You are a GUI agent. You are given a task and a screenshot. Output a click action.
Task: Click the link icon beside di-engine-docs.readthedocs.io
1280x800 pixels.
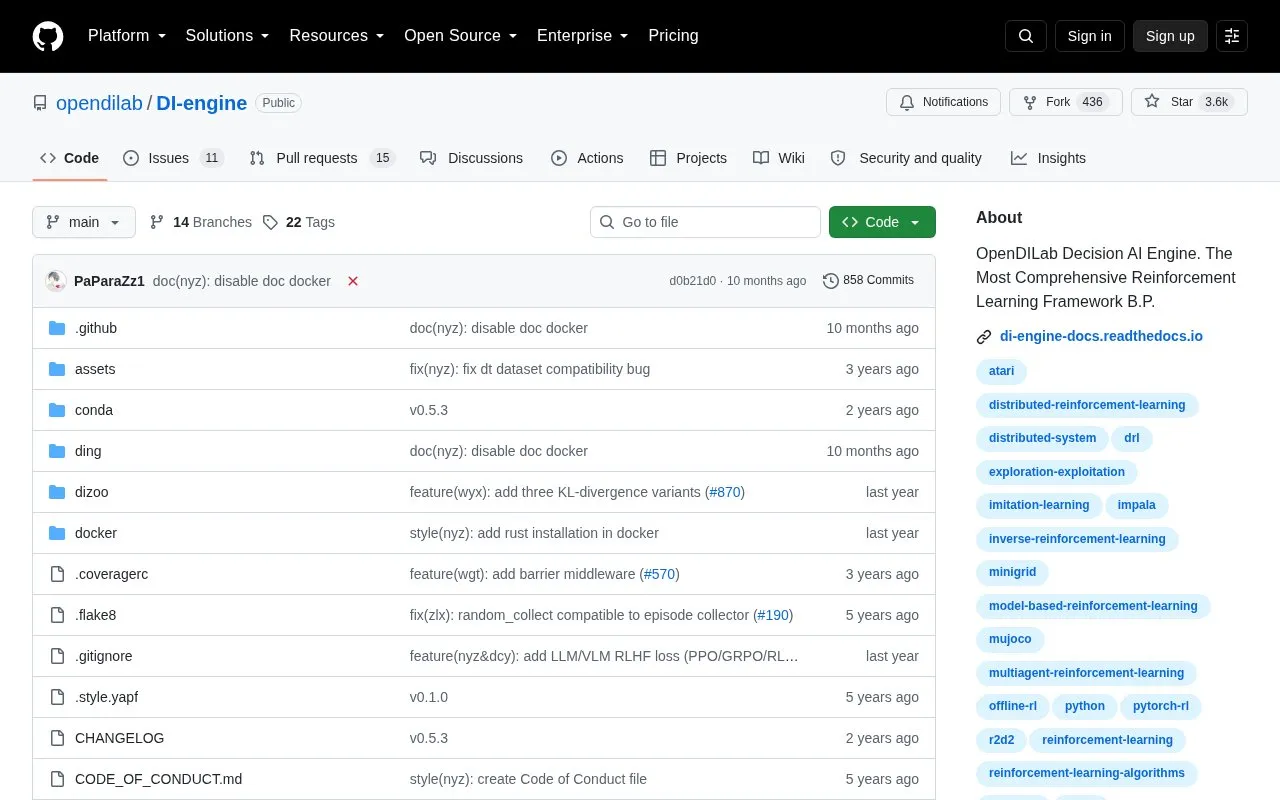click(984, 337)
